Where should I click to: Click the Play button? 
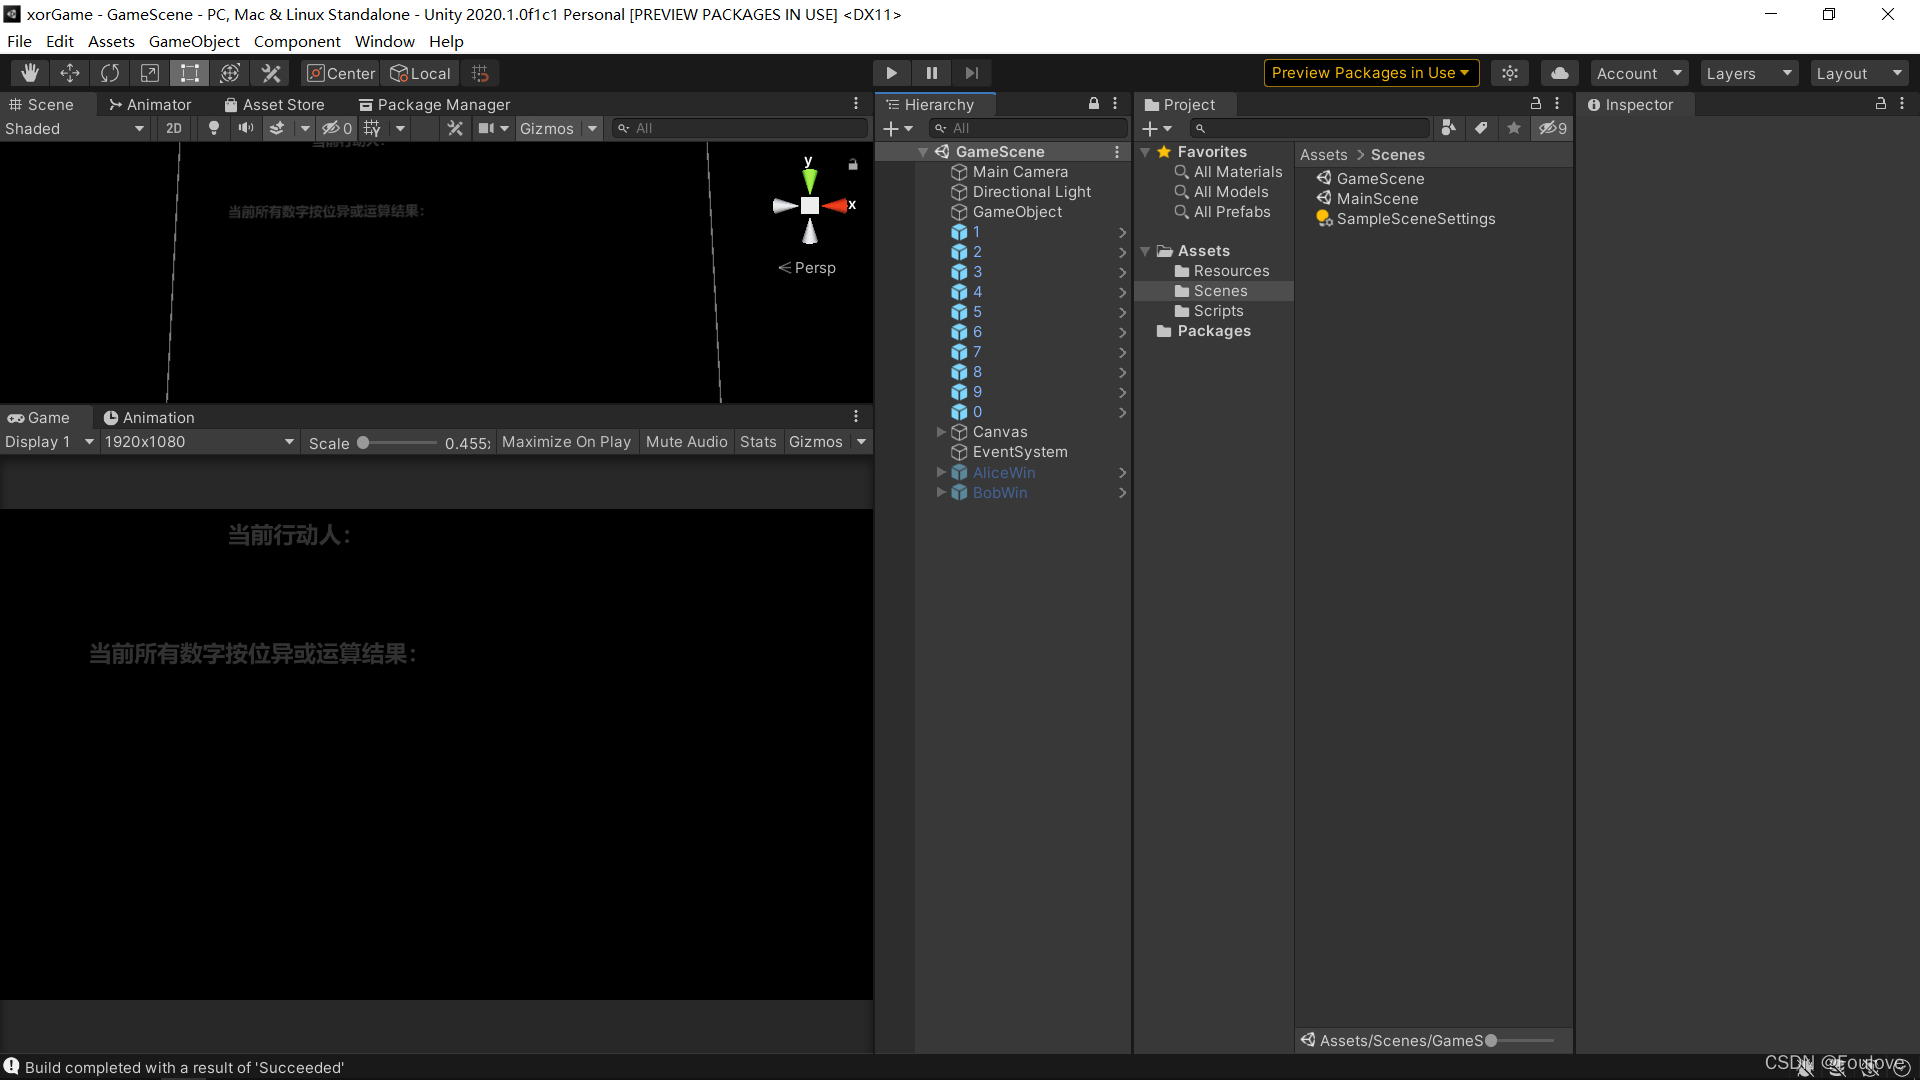point(891,73)
